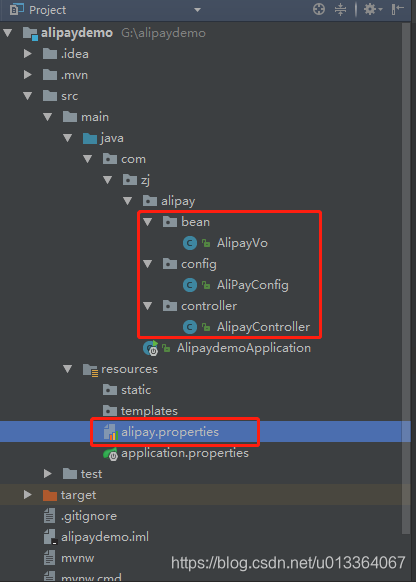416x582 pixels.
Task: Hide the Project tool window
Action: [397, 9]
